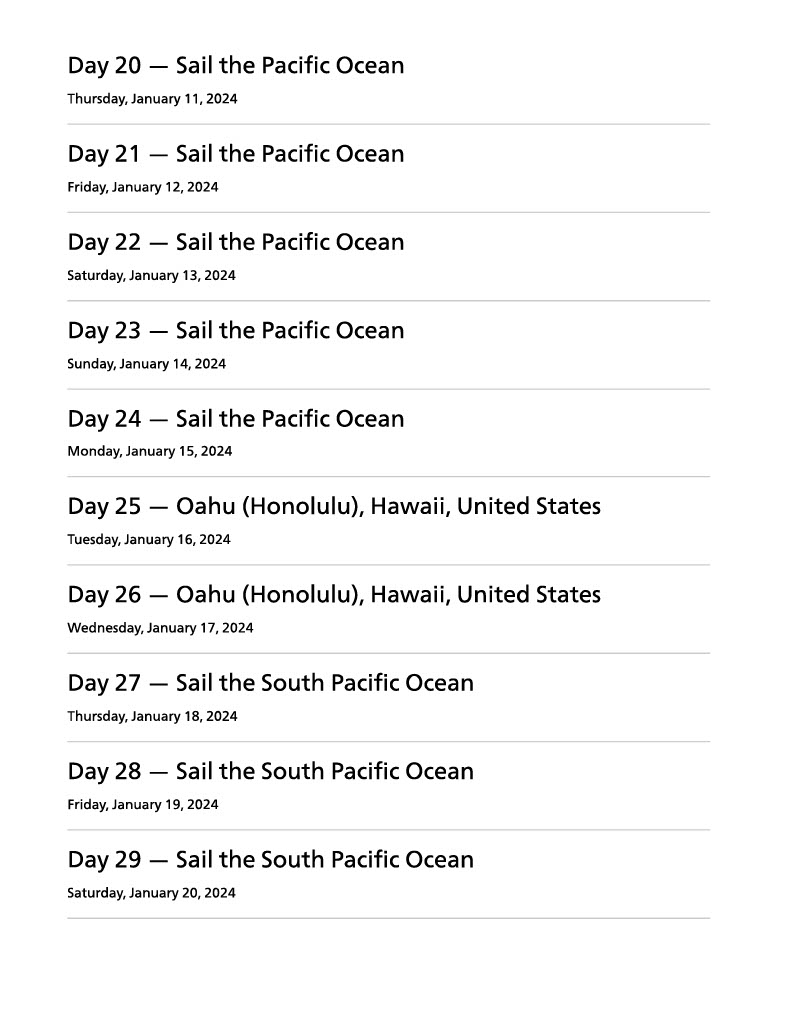This screenshot has height=1024, width=791.
Task: Click the Wednesday, January 17, 2024 date
Action: (x=160, y=628)
